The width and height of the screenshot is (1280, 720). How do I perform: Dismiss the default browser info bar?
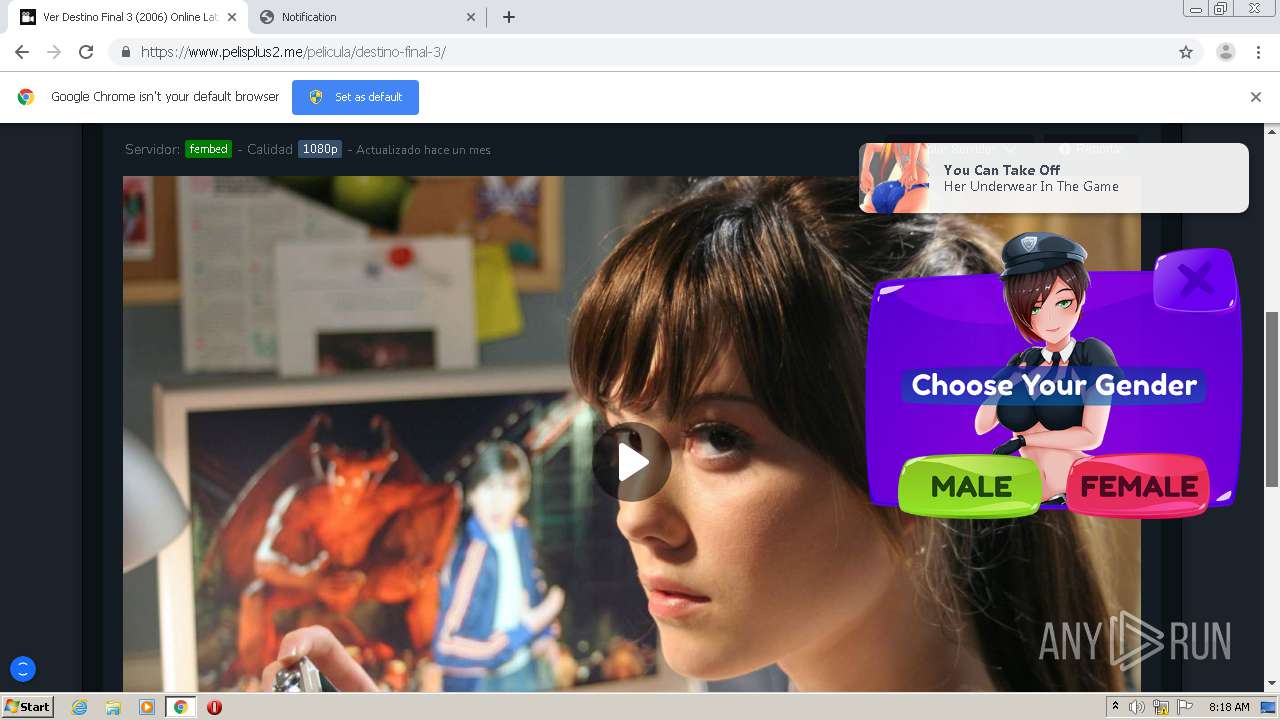tap(1256, 97)
